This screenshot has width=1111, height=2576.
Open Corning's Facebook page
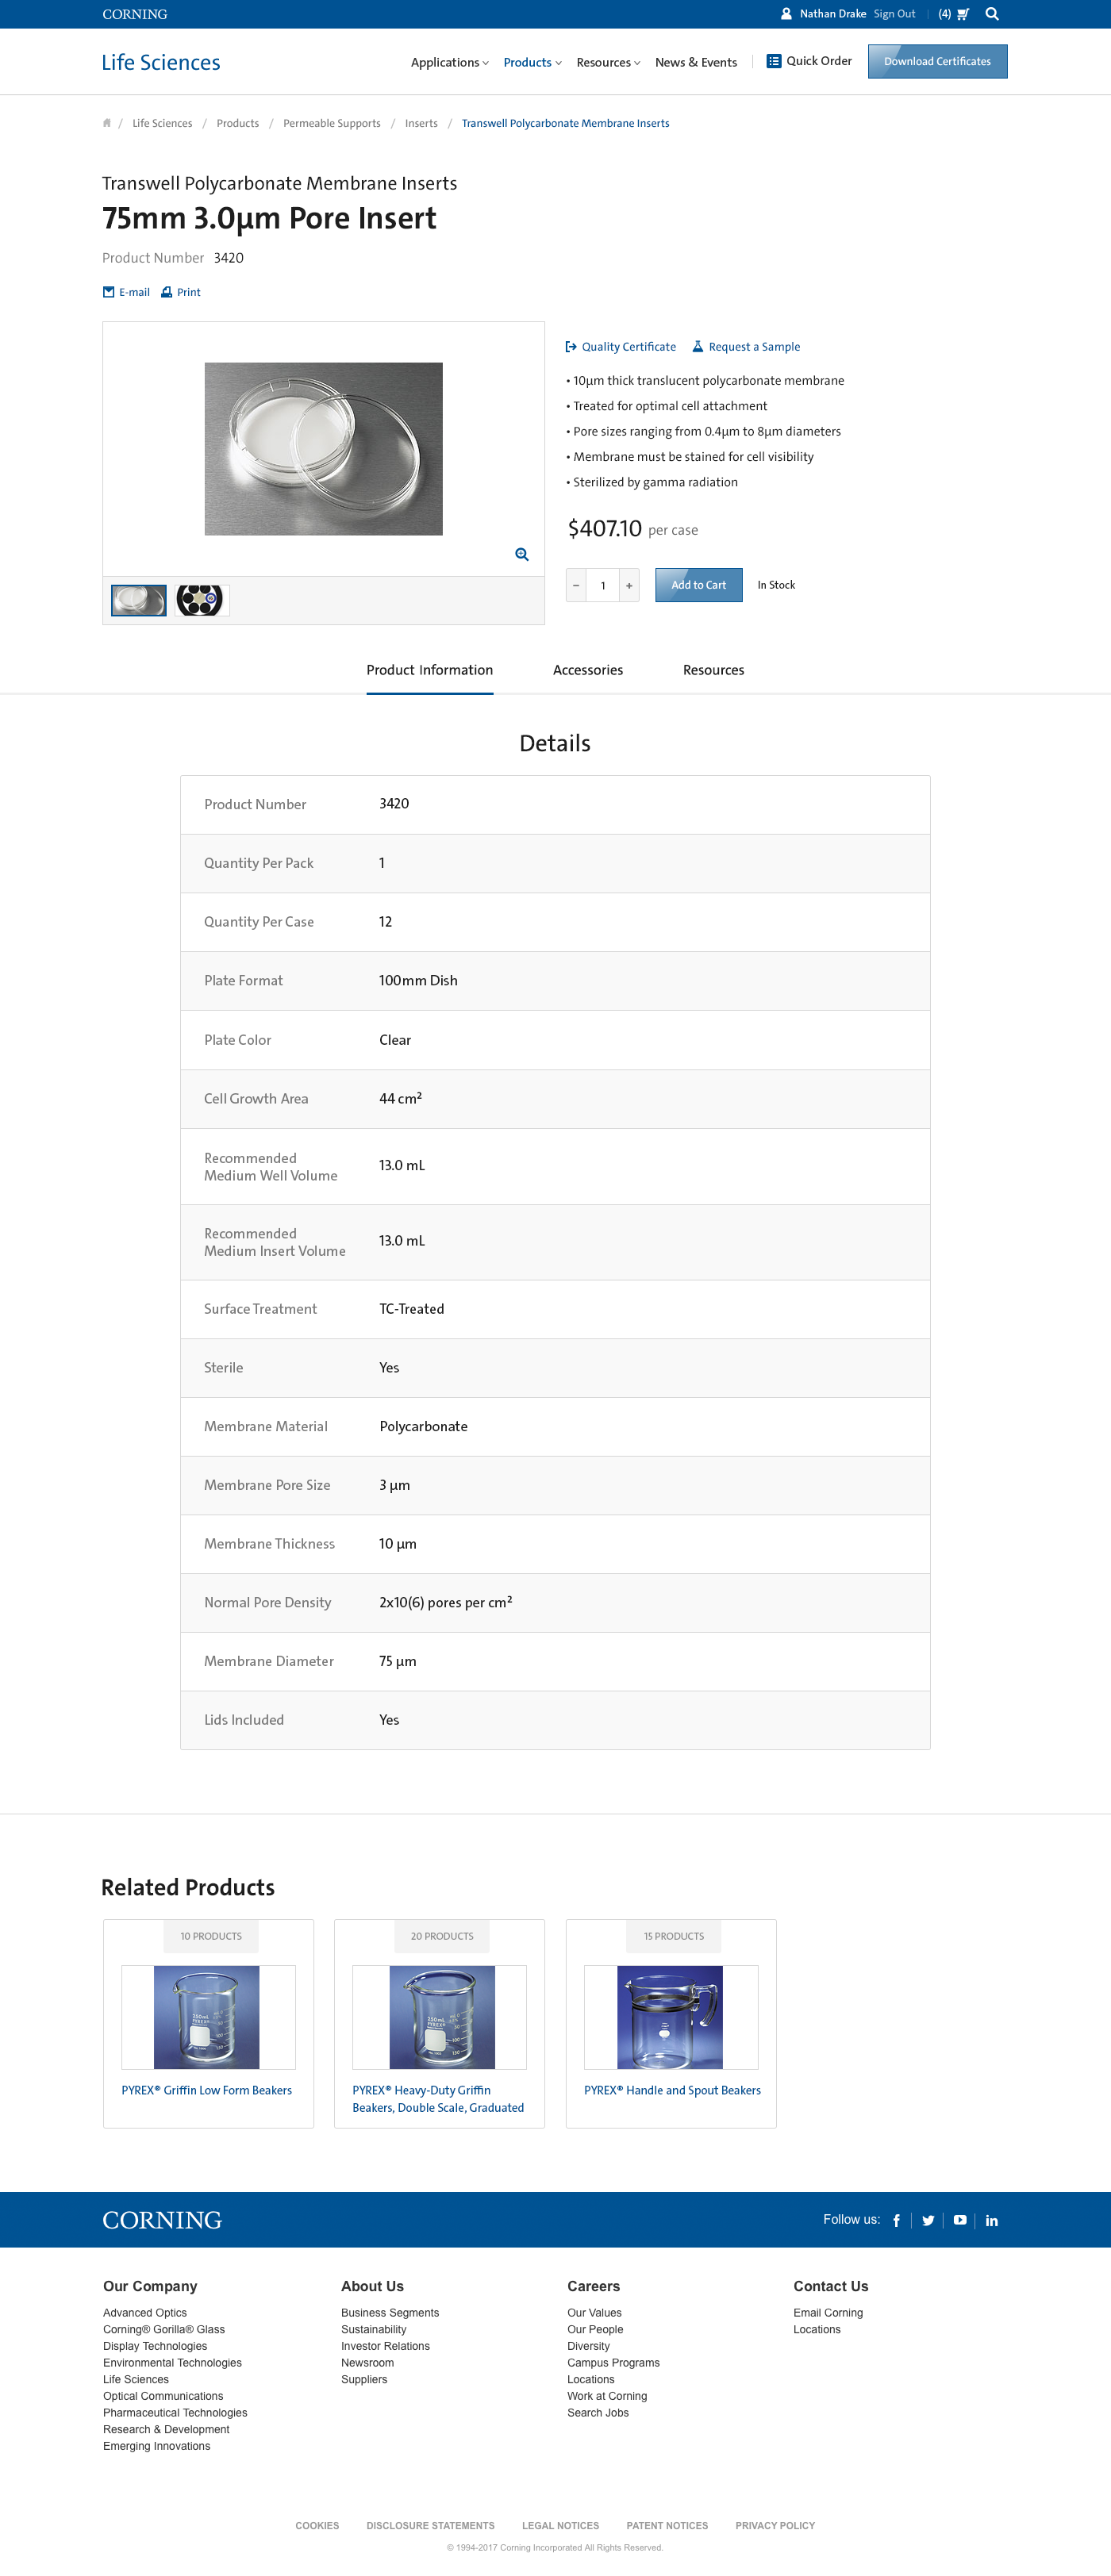896,2220
